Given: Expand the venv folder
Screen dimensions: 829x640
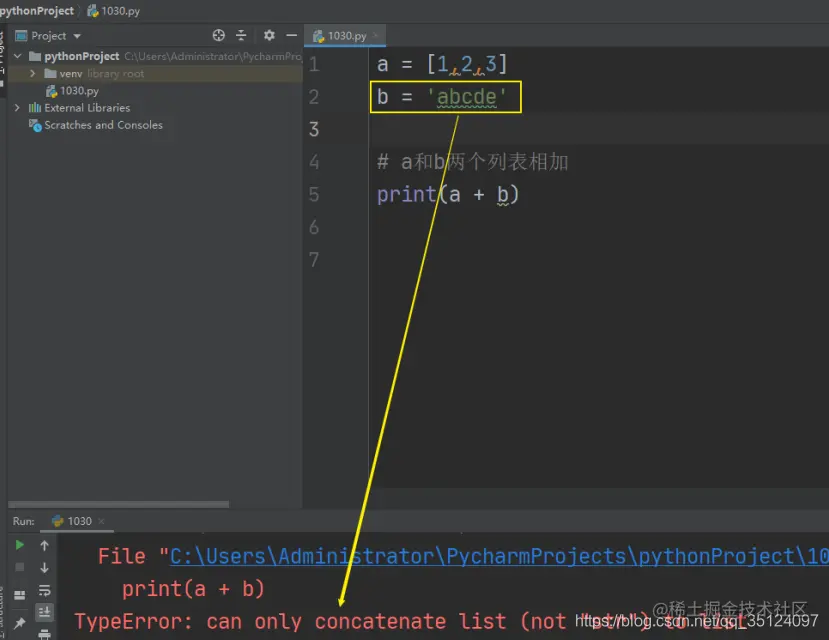Looking at the screenshot, I should [33, 73].
